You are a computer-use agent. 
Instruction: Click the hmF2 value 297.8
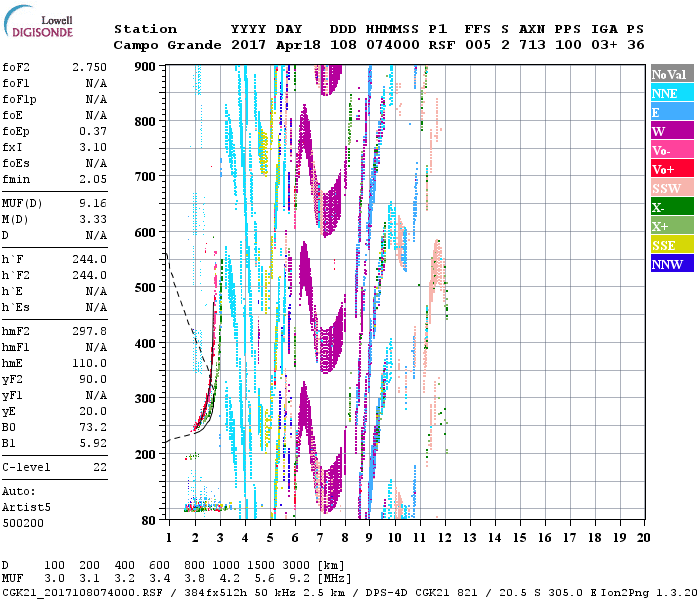pyautogui.click(x=89, y=331)
